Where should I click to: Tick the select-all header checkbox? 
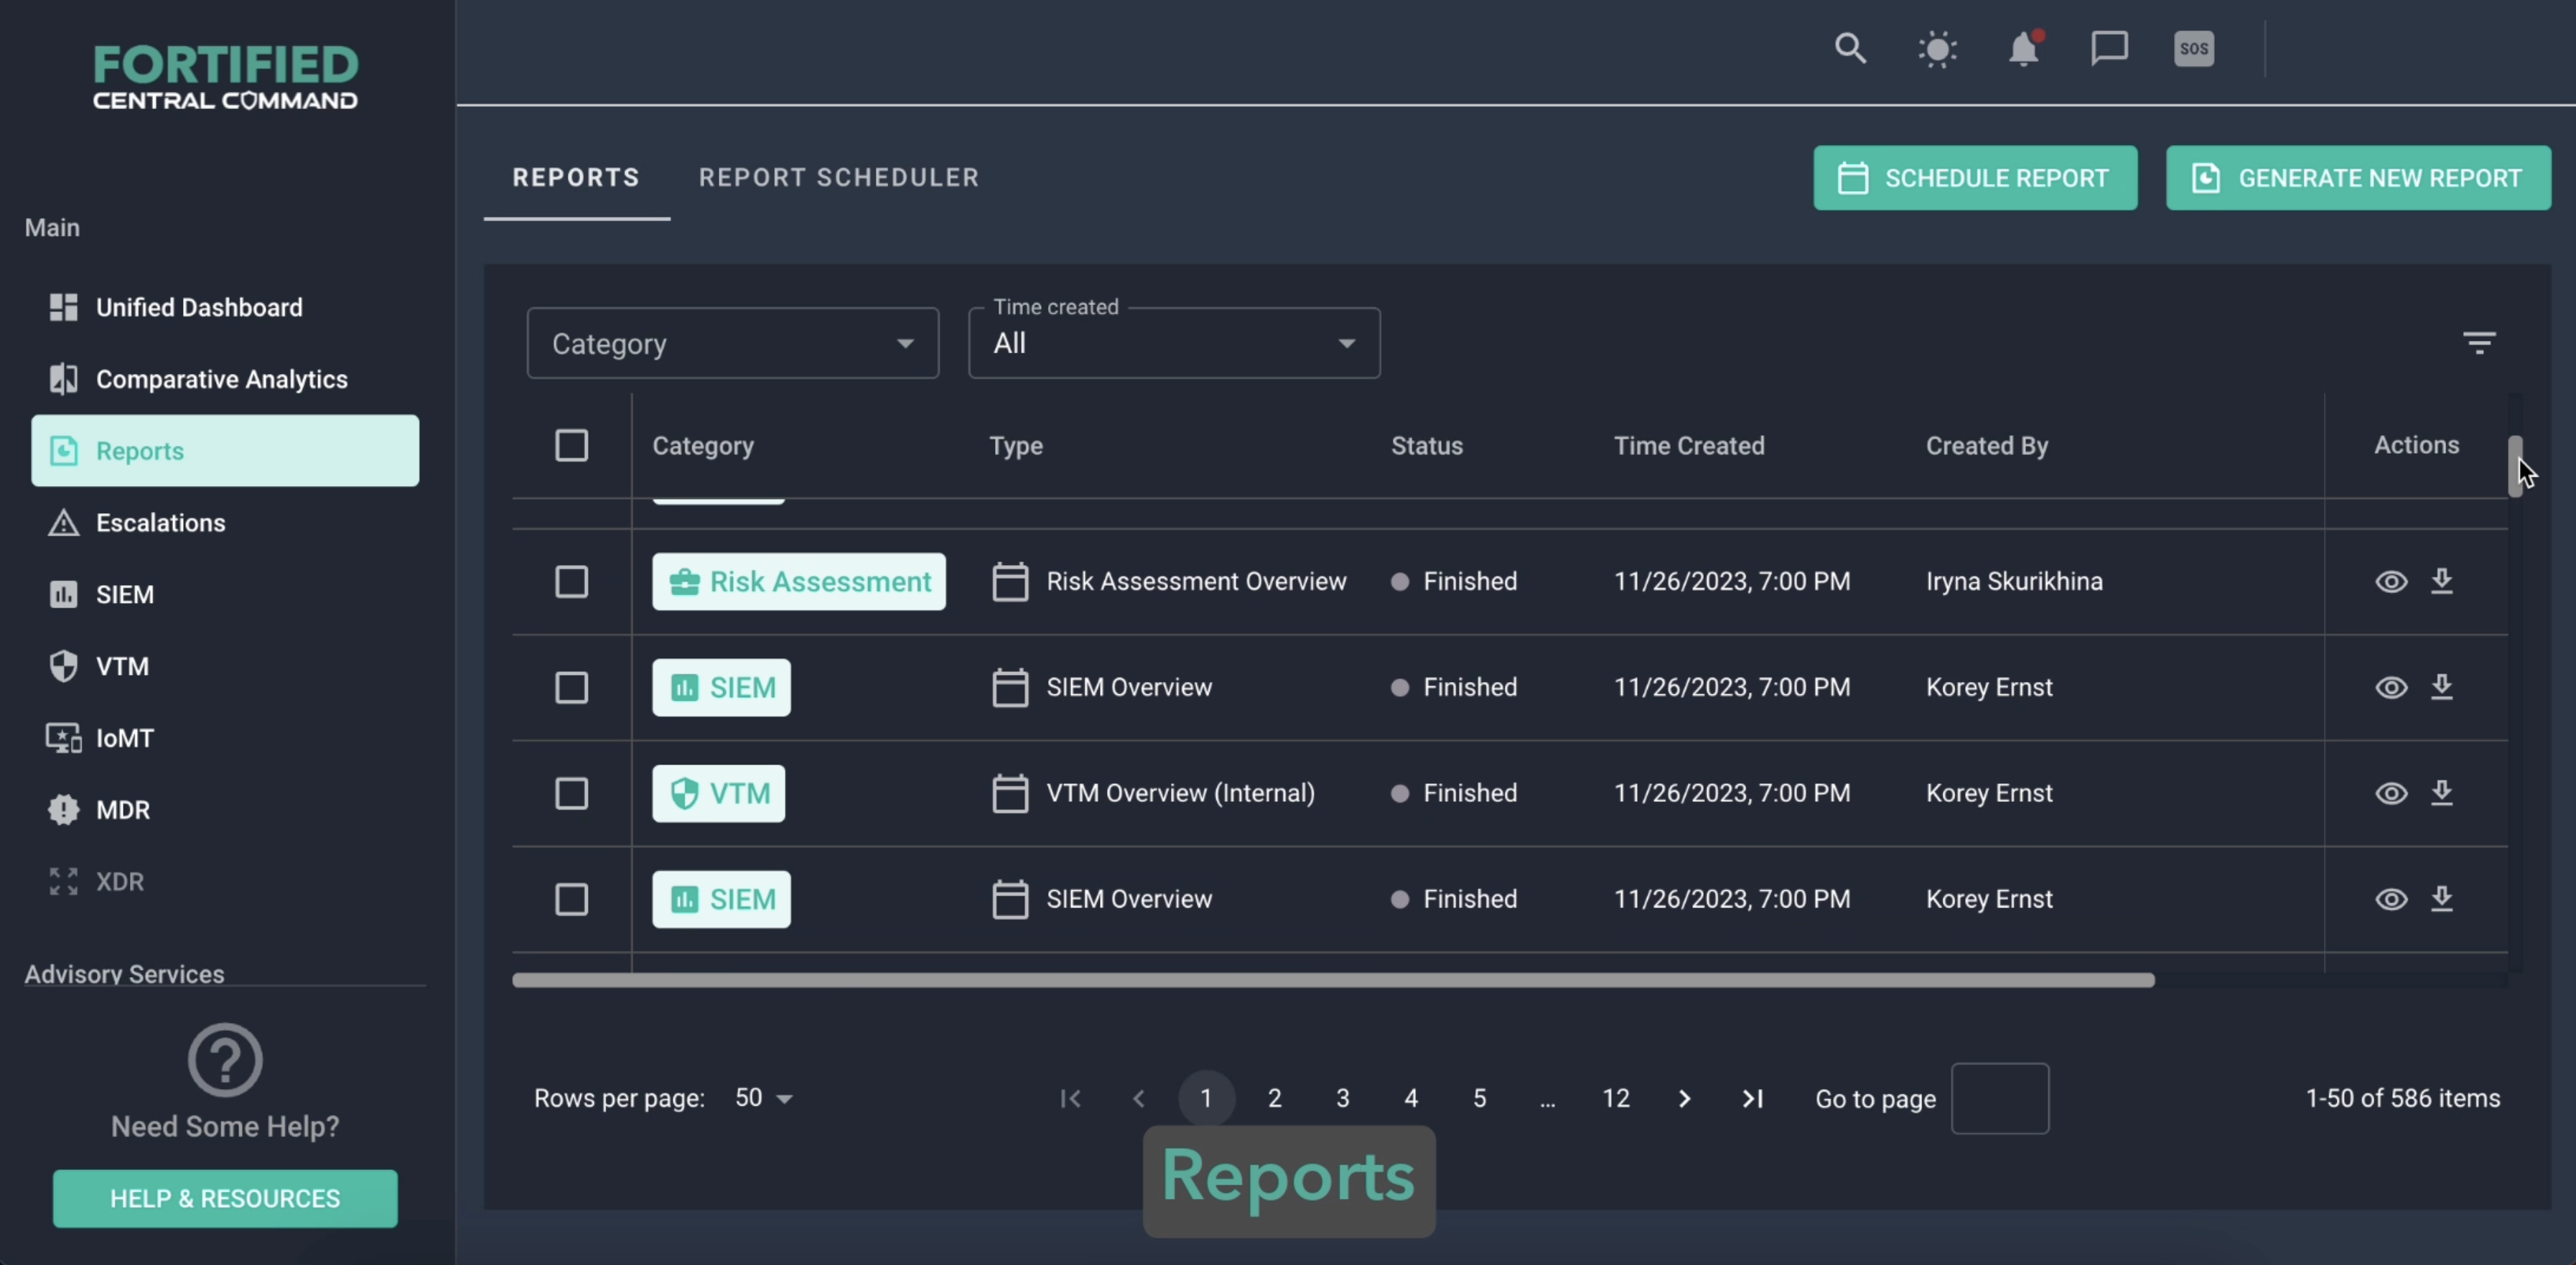point(571,445)
